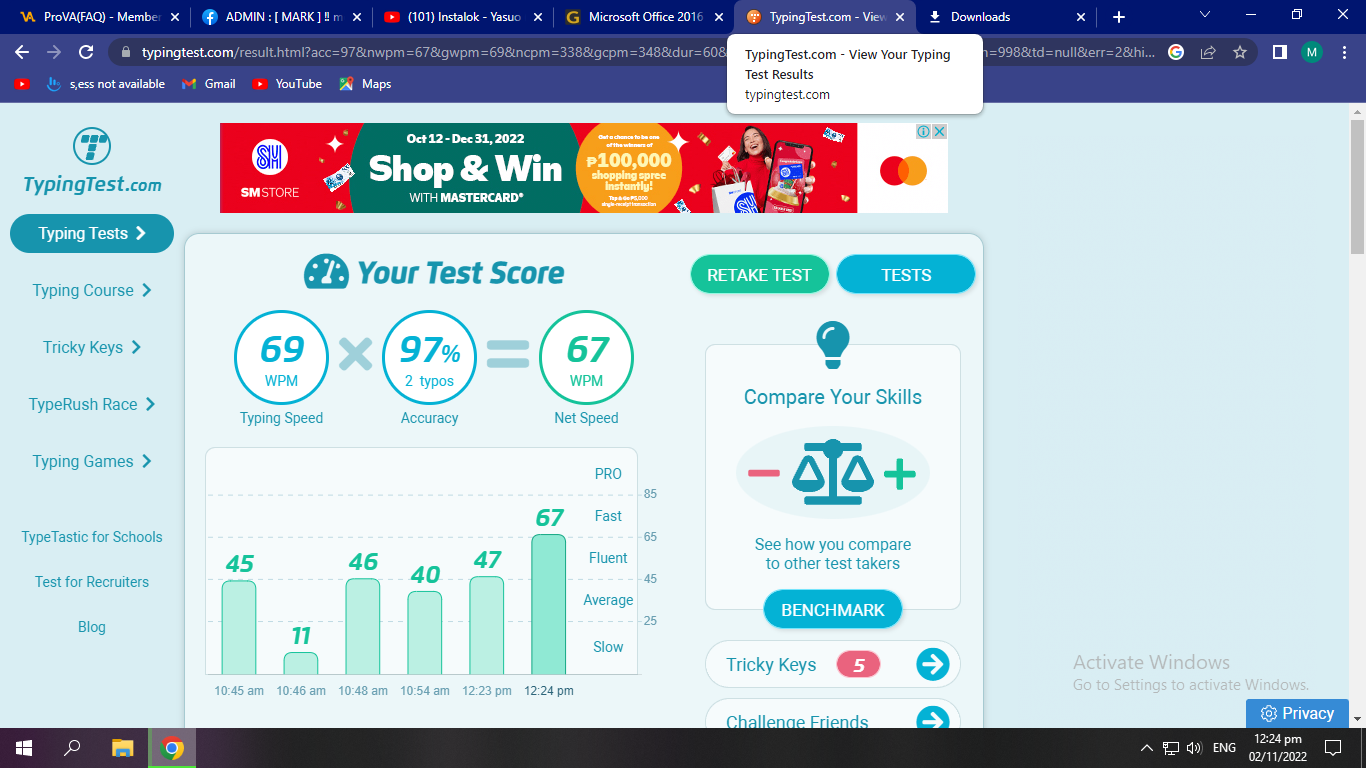
Task: Open the Typing Games menu
Action: (x=92, y=461)
